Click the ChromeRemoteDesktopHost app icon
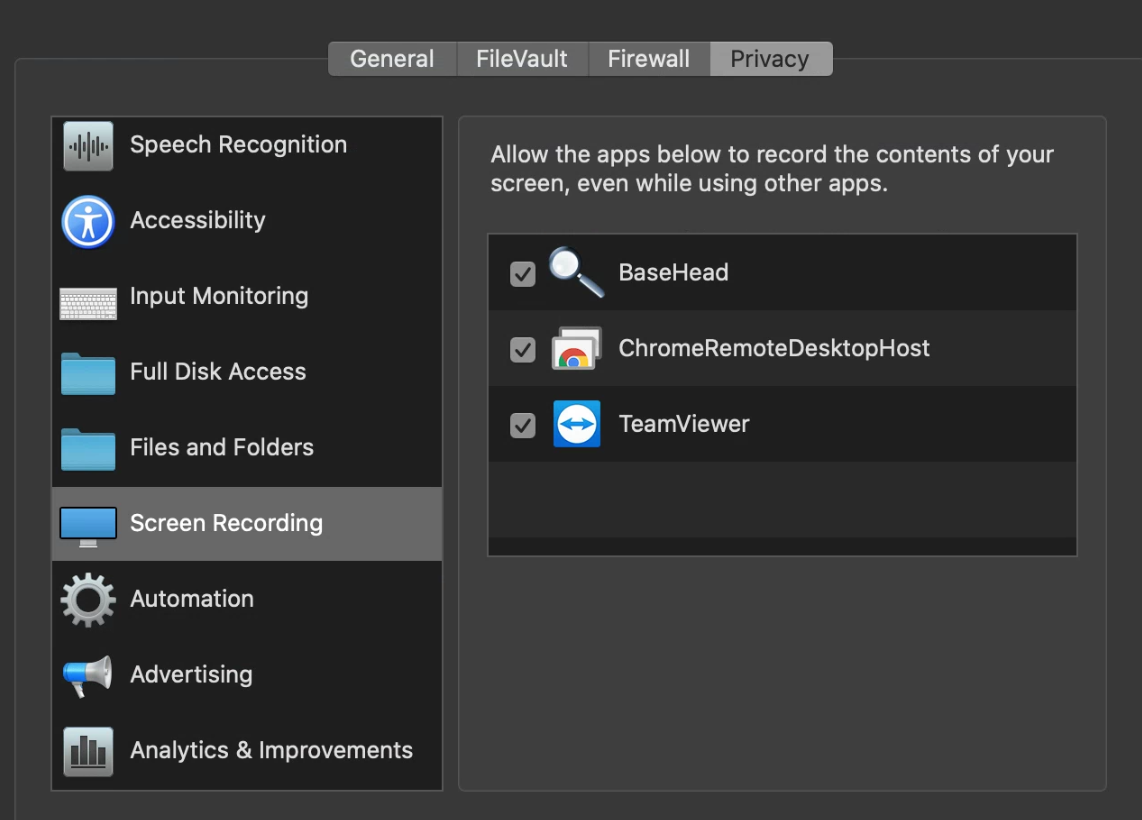The width and height of the screenshot is (1142, 820). [576, 348]
